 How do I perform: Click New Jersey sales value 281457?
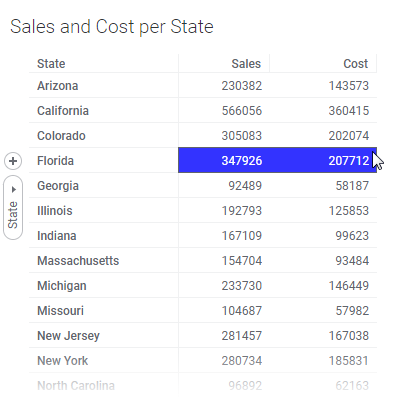(x=242, y=336)
